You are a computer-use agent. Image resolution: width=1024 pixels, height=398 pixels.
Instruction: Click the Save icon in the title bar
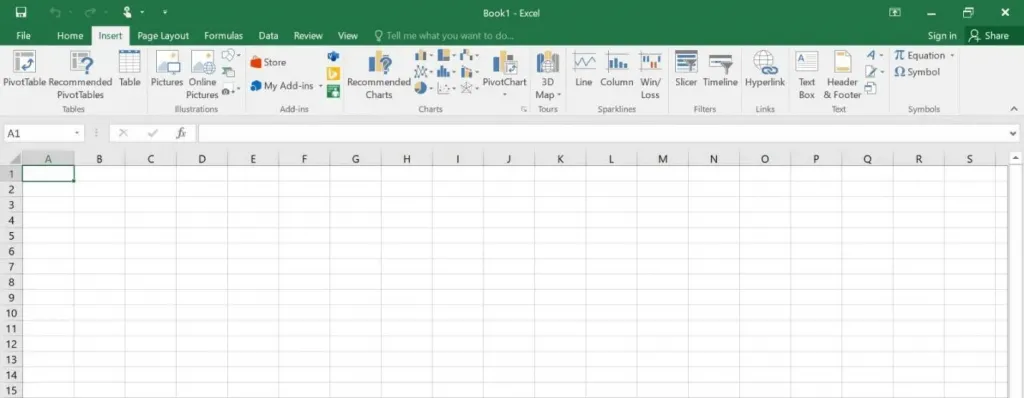pyautogui.click(x=21, y=12)
